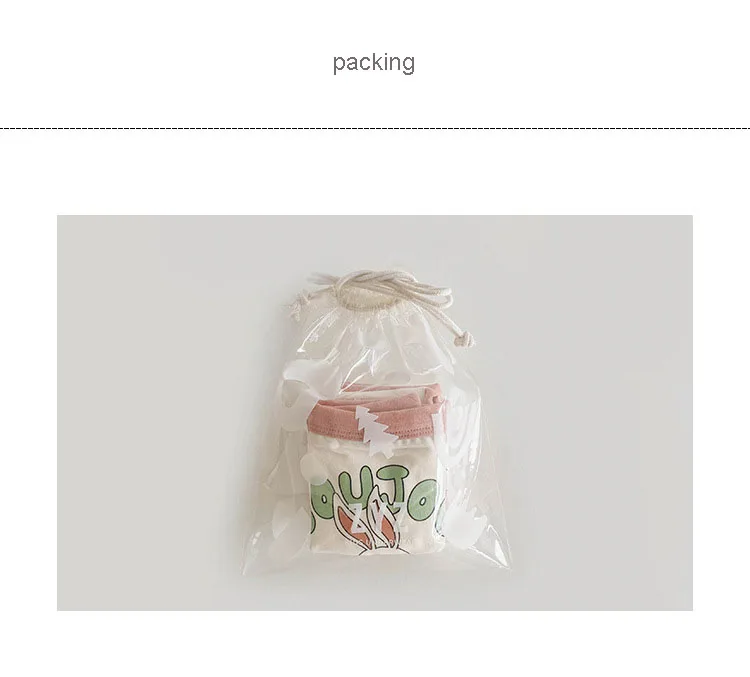Image resolution: width=750 pixels, height=677 pixels.
Task: Click the "packing" heading text
Action: point(374,63)
